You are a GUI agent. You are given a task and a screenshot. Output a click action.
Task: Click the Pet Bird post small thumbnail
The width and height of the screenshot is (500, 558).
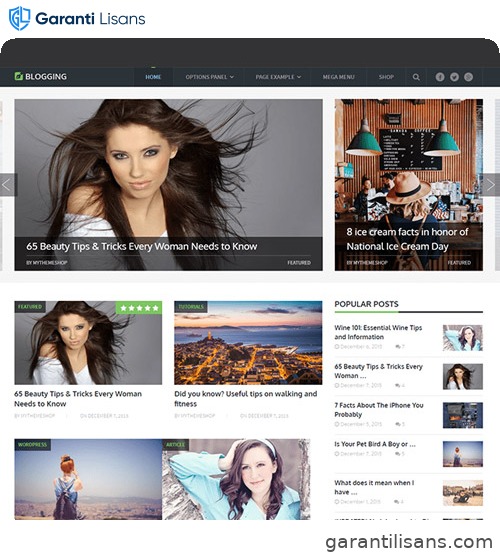point(463,454)
